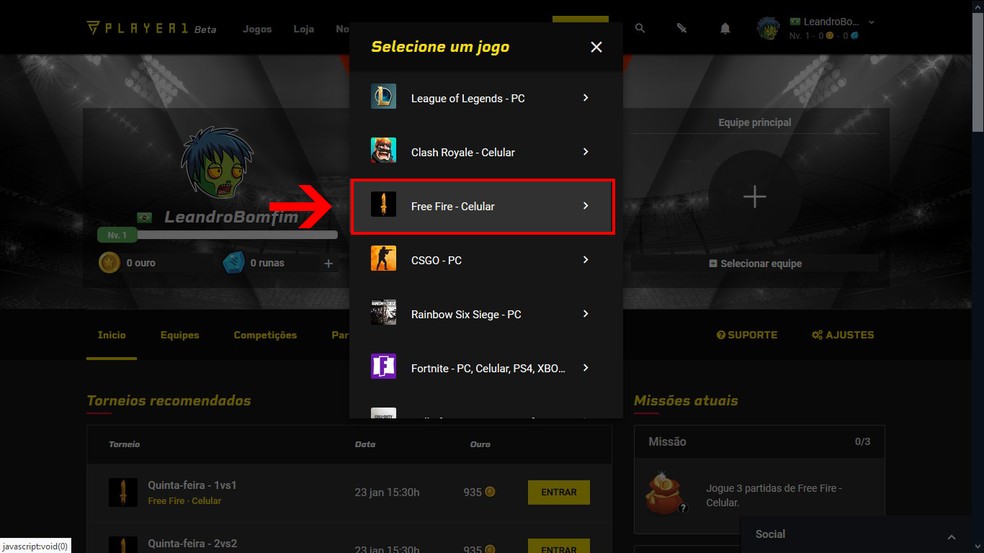
Task: Click the header user avatar
Action: [768, 28]
